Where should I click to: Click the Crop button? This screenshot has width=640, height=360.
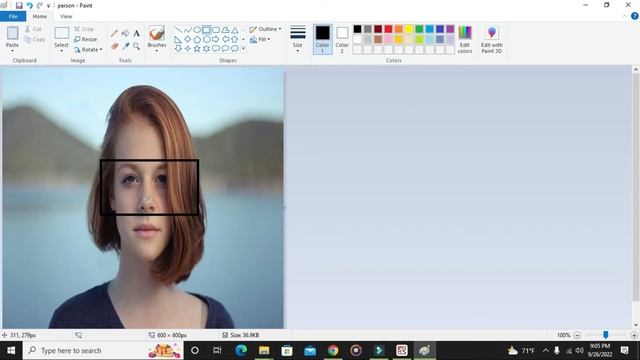(84, 29)
